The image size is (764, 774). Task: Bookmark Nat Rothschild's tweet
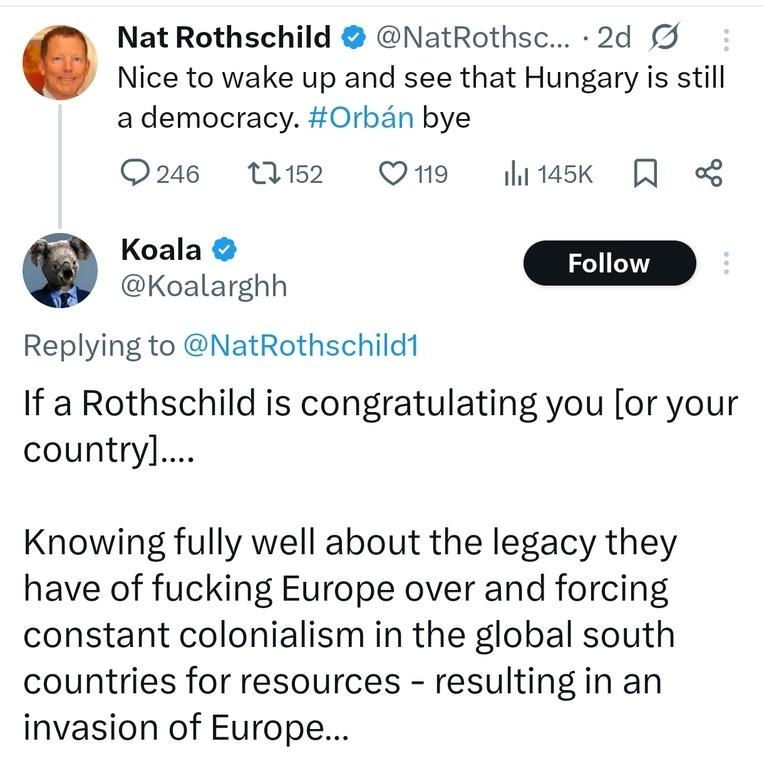(x=645, y=174)
